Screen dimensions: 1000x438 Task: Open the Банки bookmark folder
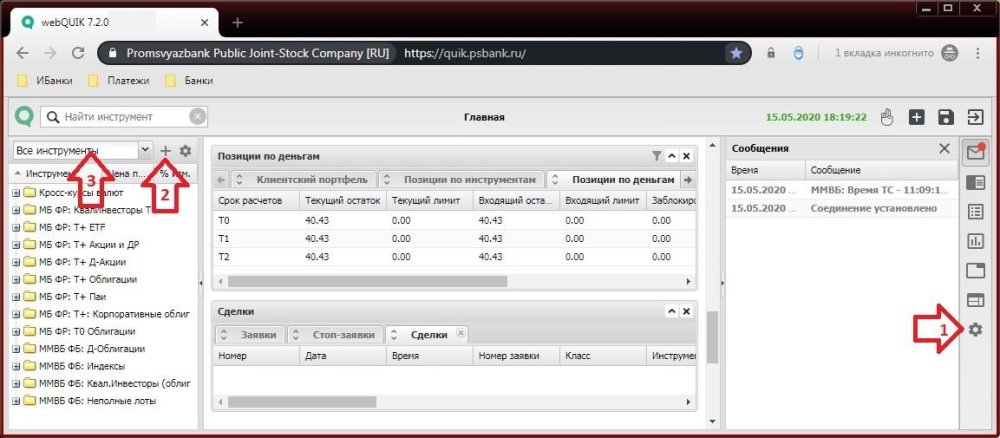point(190,80)
